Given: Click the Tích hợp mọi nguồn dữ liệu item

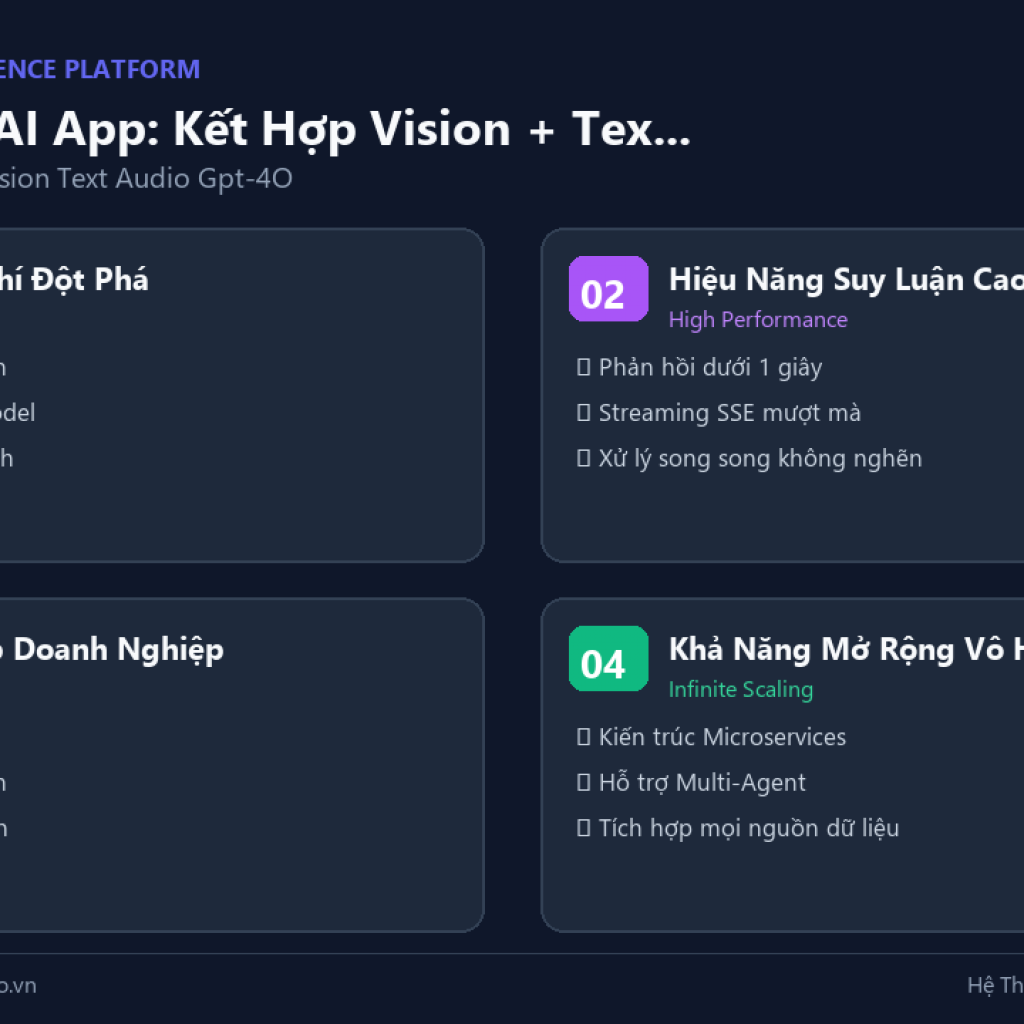Looking at the screenshot, I should (748, 828).
